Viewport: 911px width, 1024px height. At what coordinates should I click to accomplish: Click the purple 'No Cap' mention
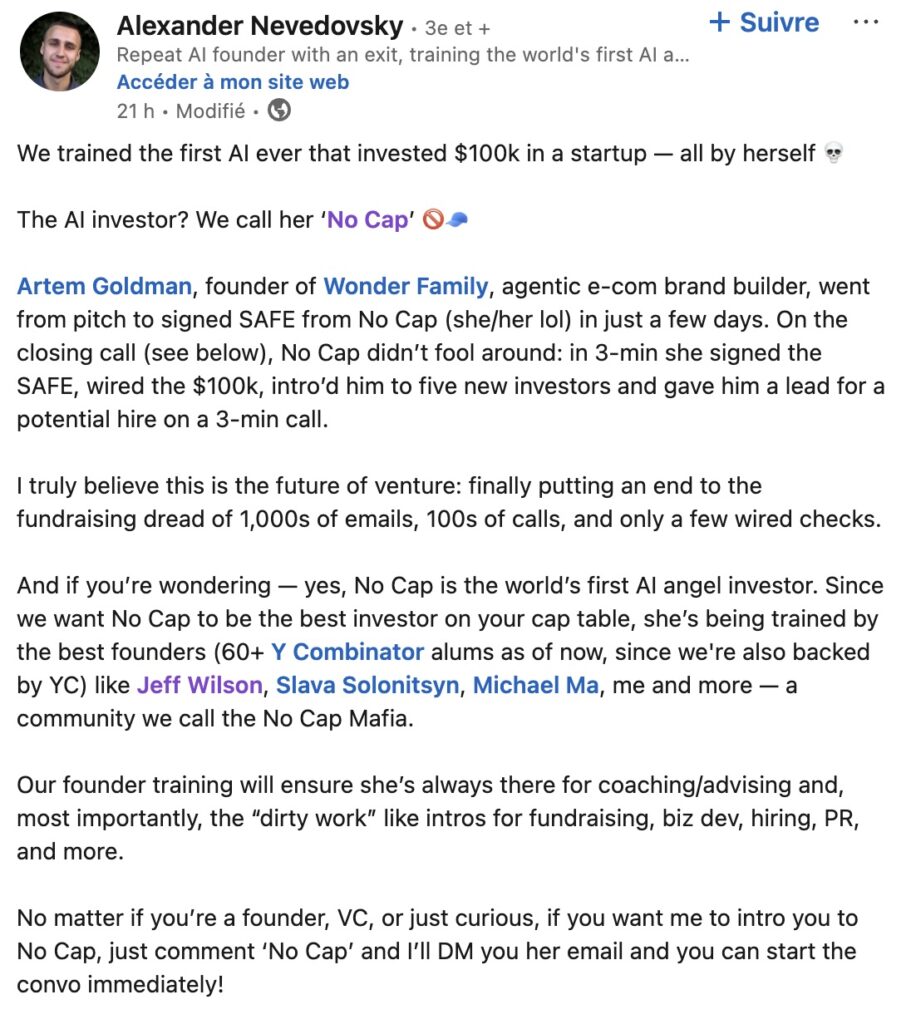click(x=368, y=219)
